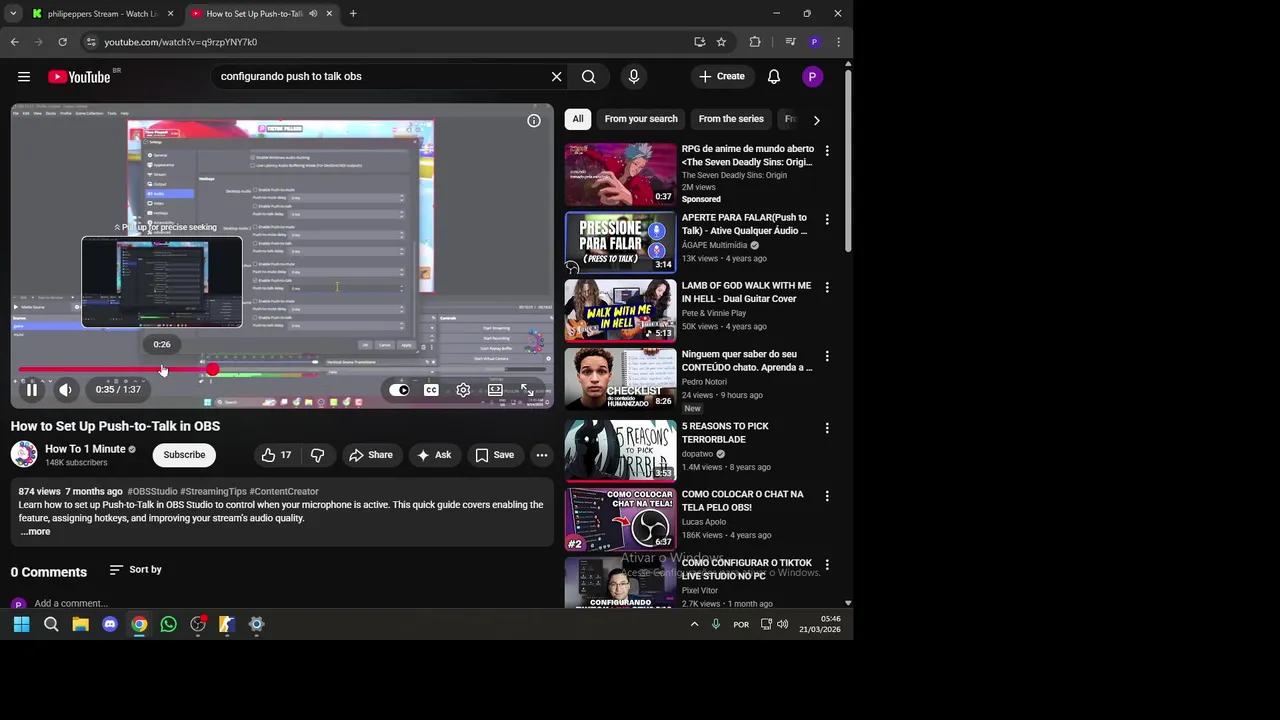Open APERTE PARA FALAR video thumbnail
This screenshot has height=720, width=1280.
621,242
